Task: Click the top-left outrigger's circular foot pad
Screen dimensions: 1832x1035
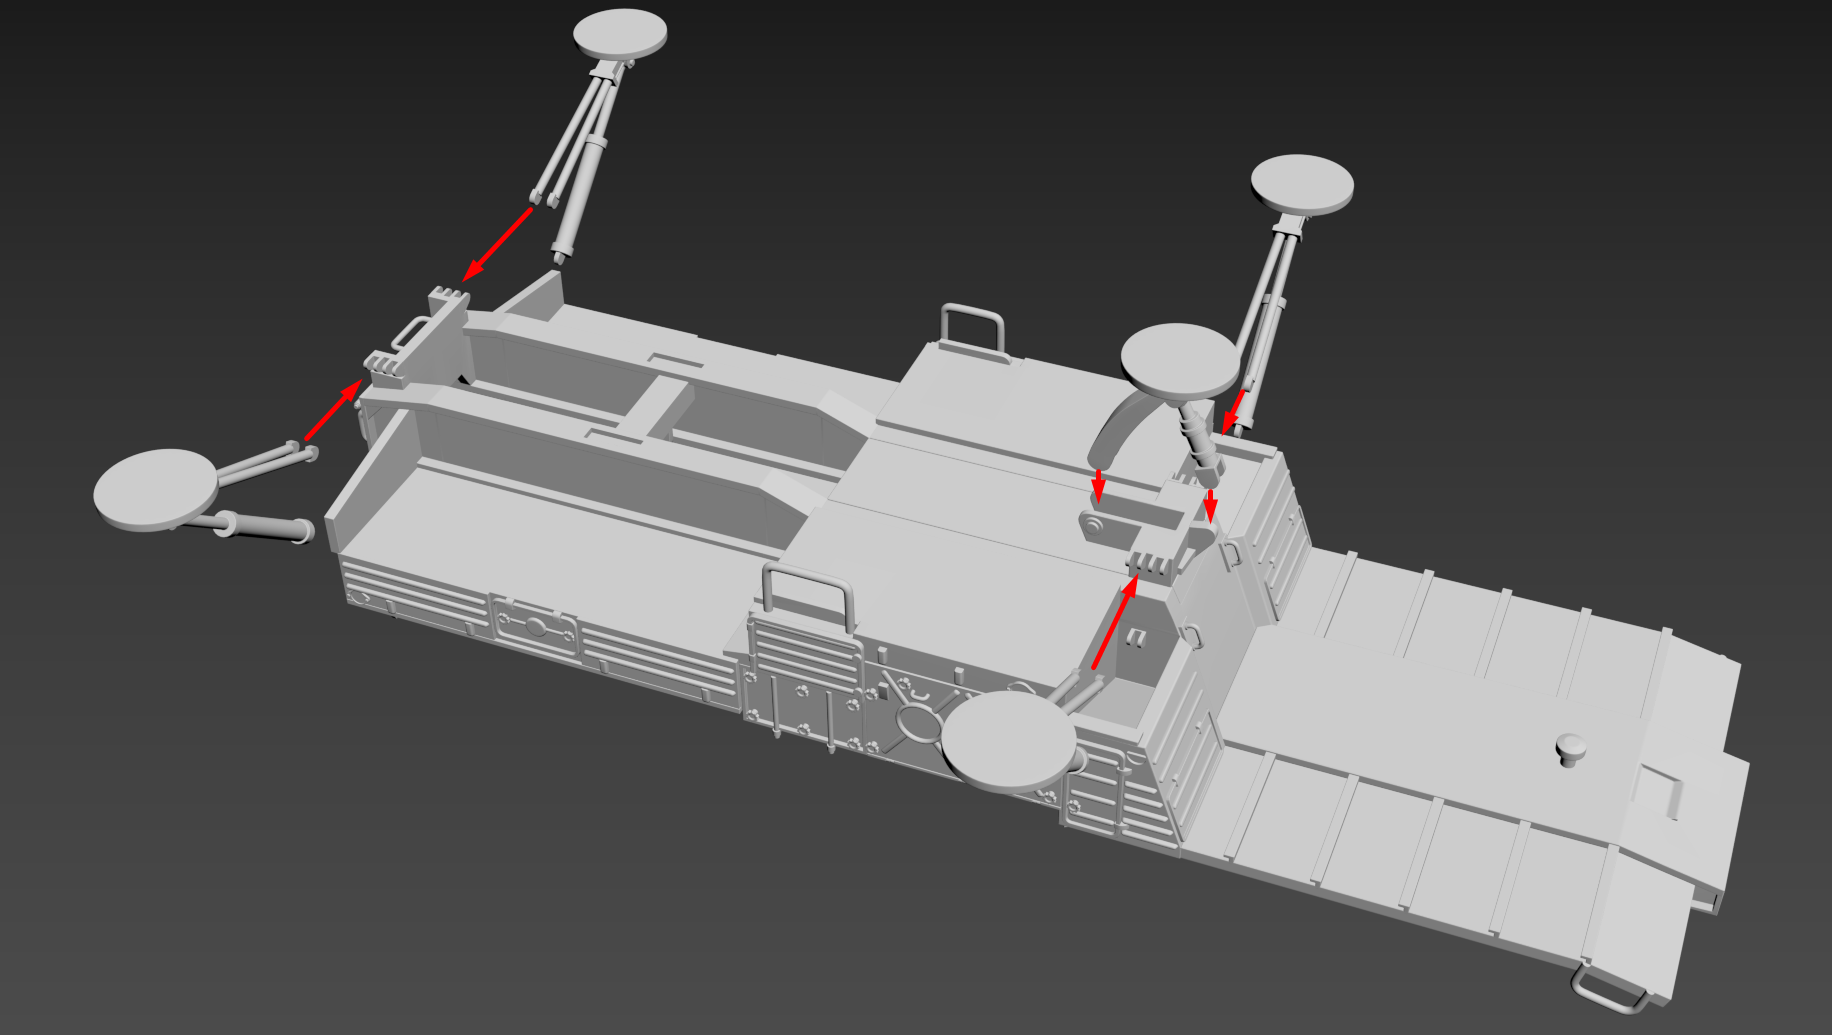Action: click(620, 33)
